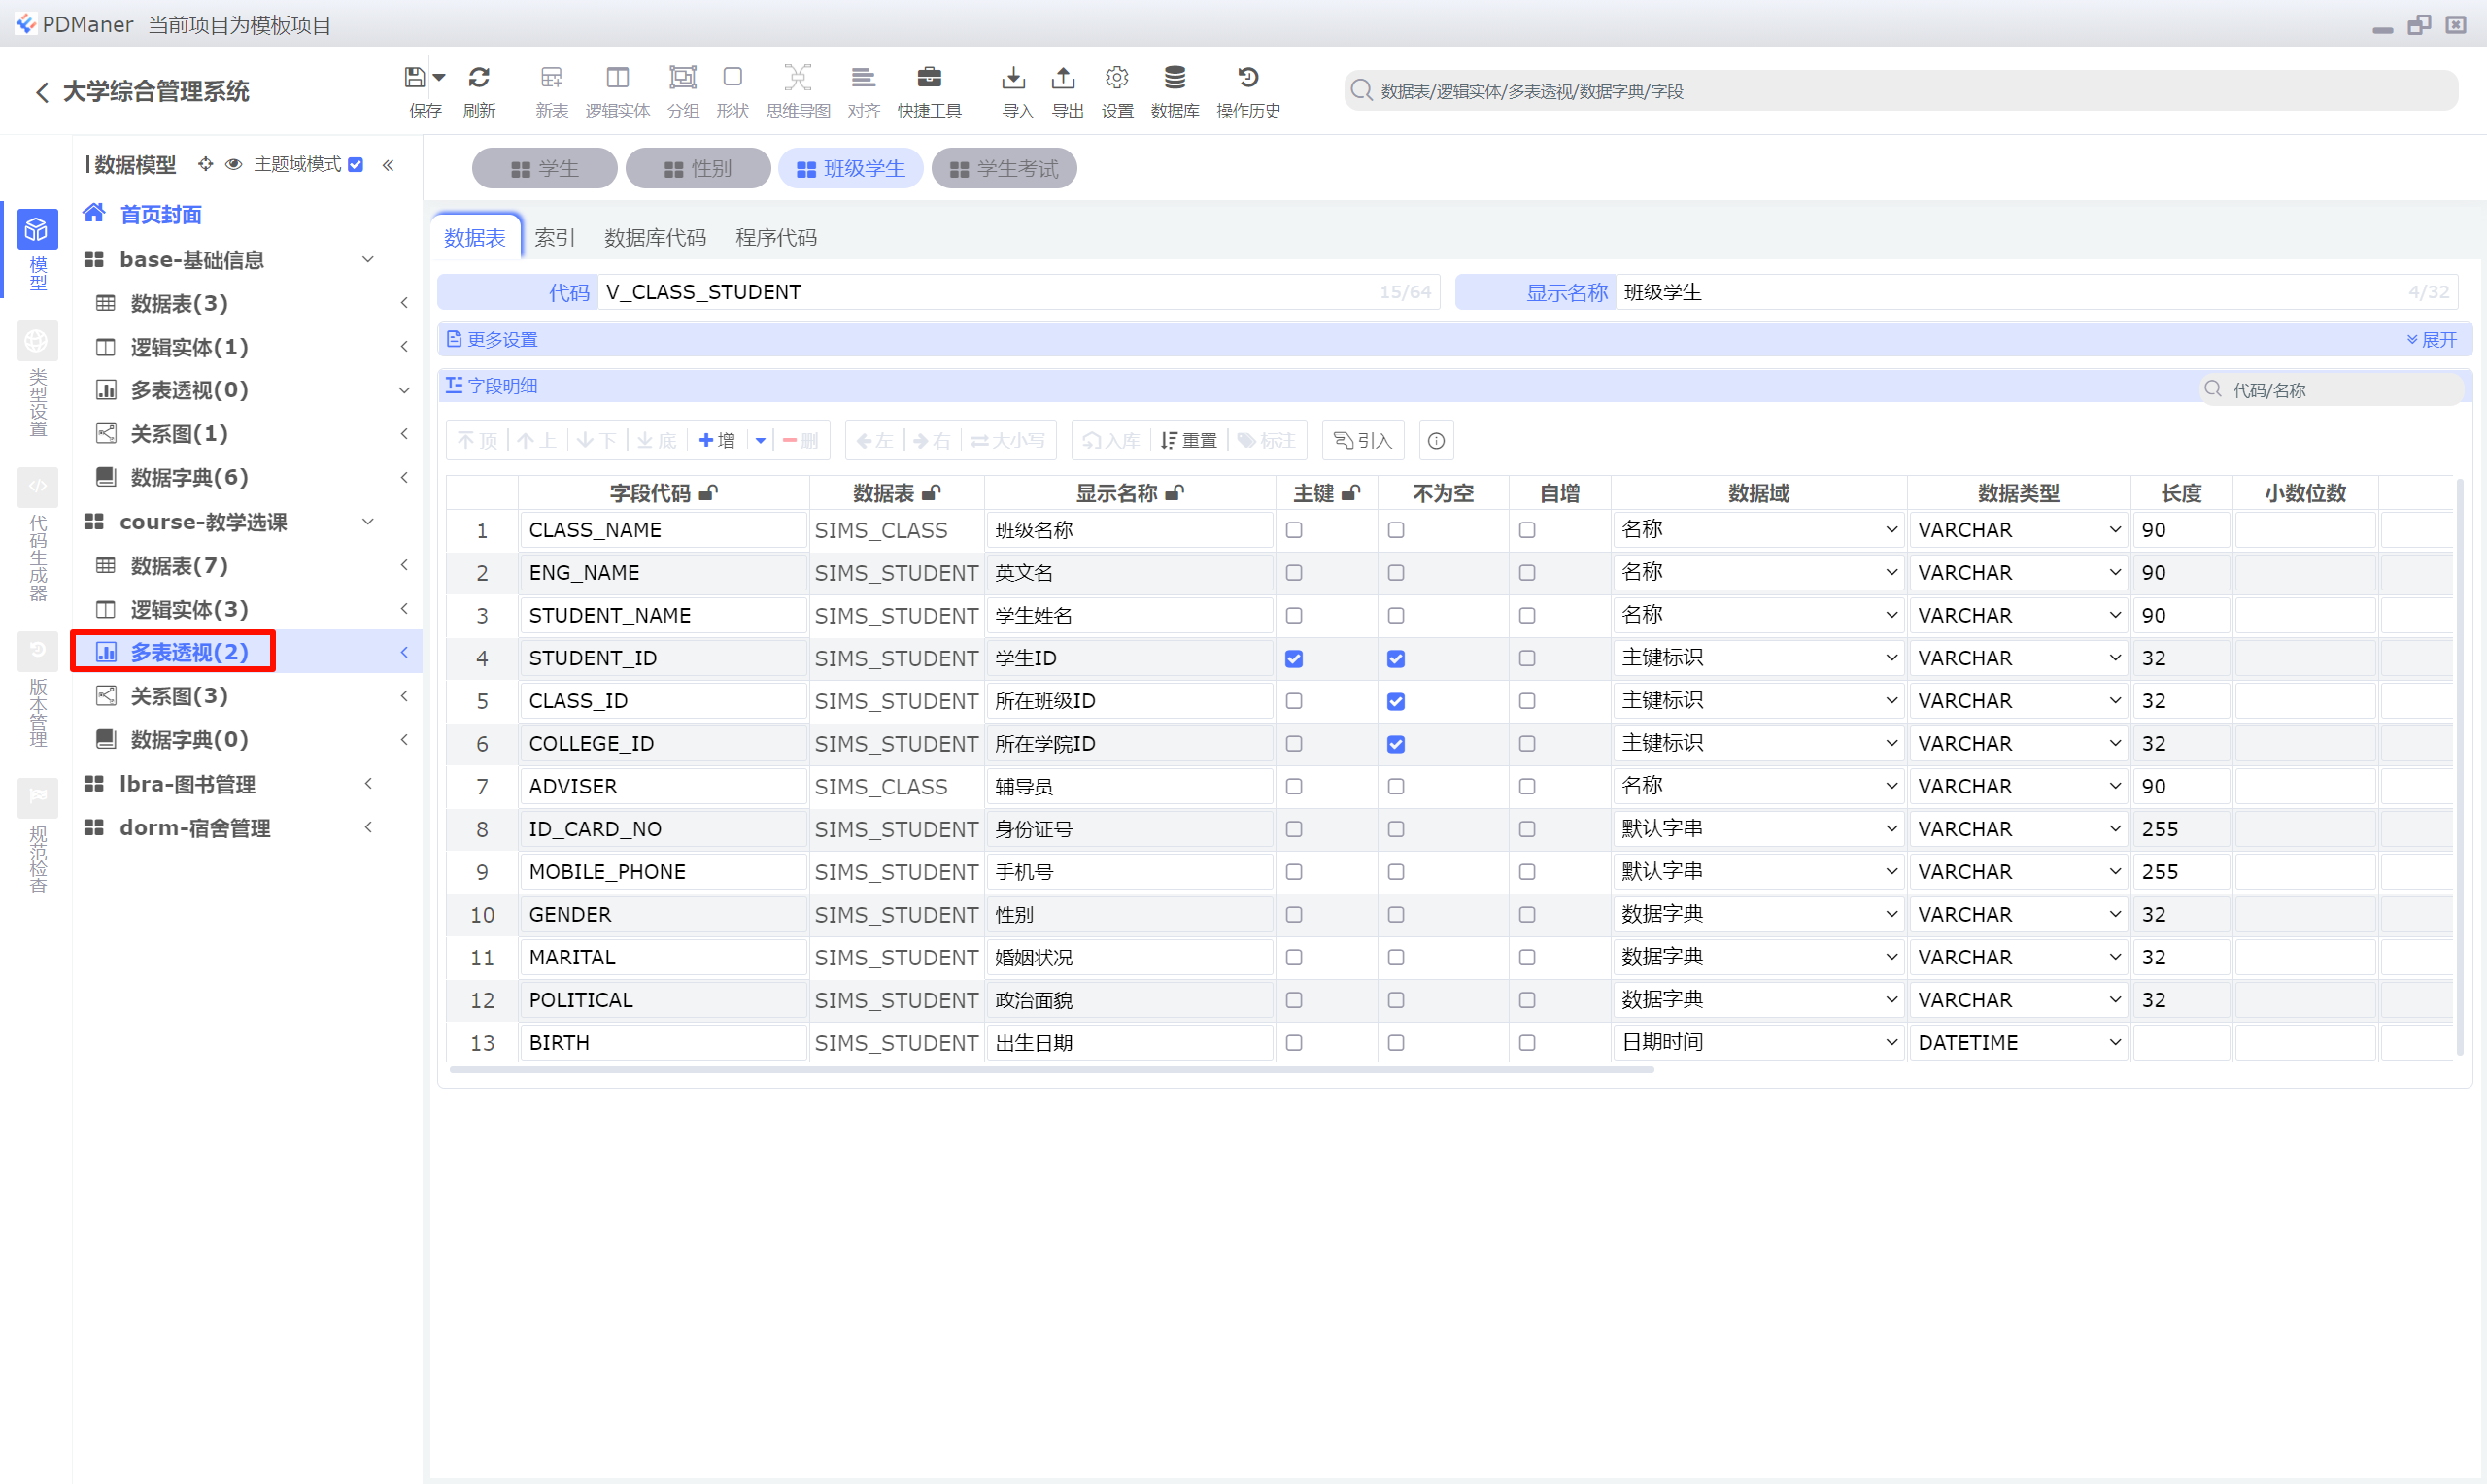The width and height of the screenshot is (2487, 1484).
Task: Open the Database (数据库) toolbar icon
Action: click(1174, 79)
